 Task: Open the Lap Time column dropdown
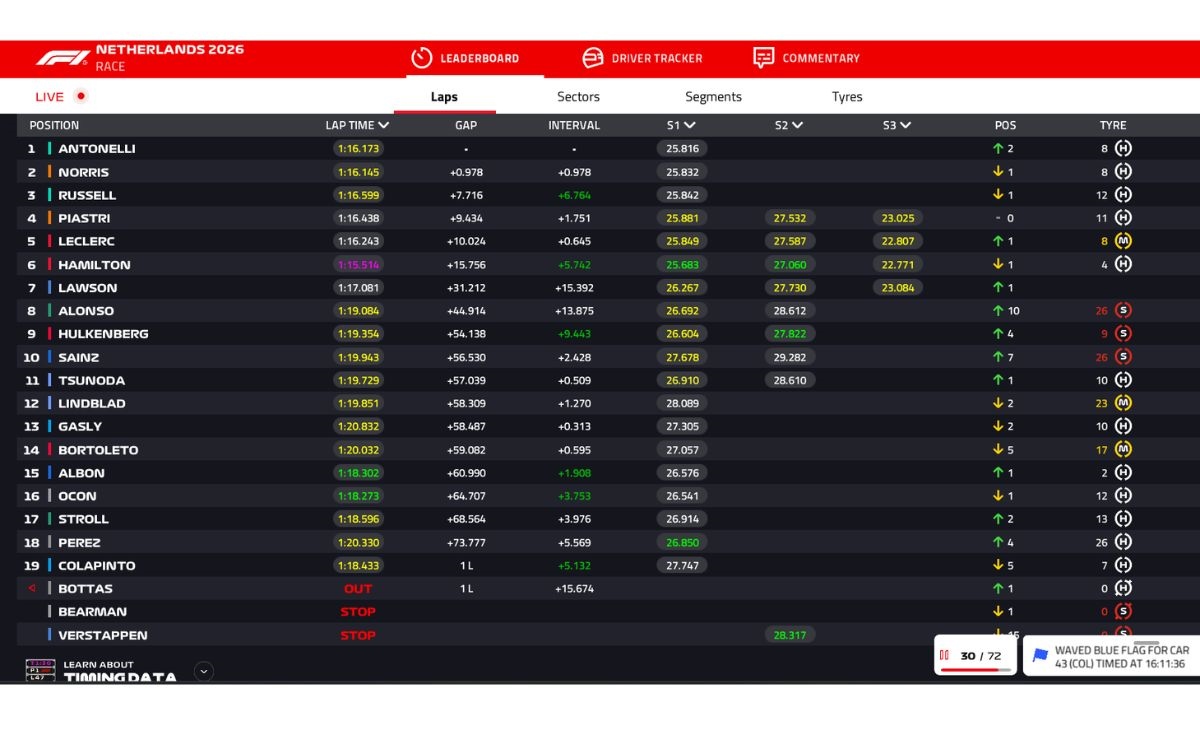[384, 126]
